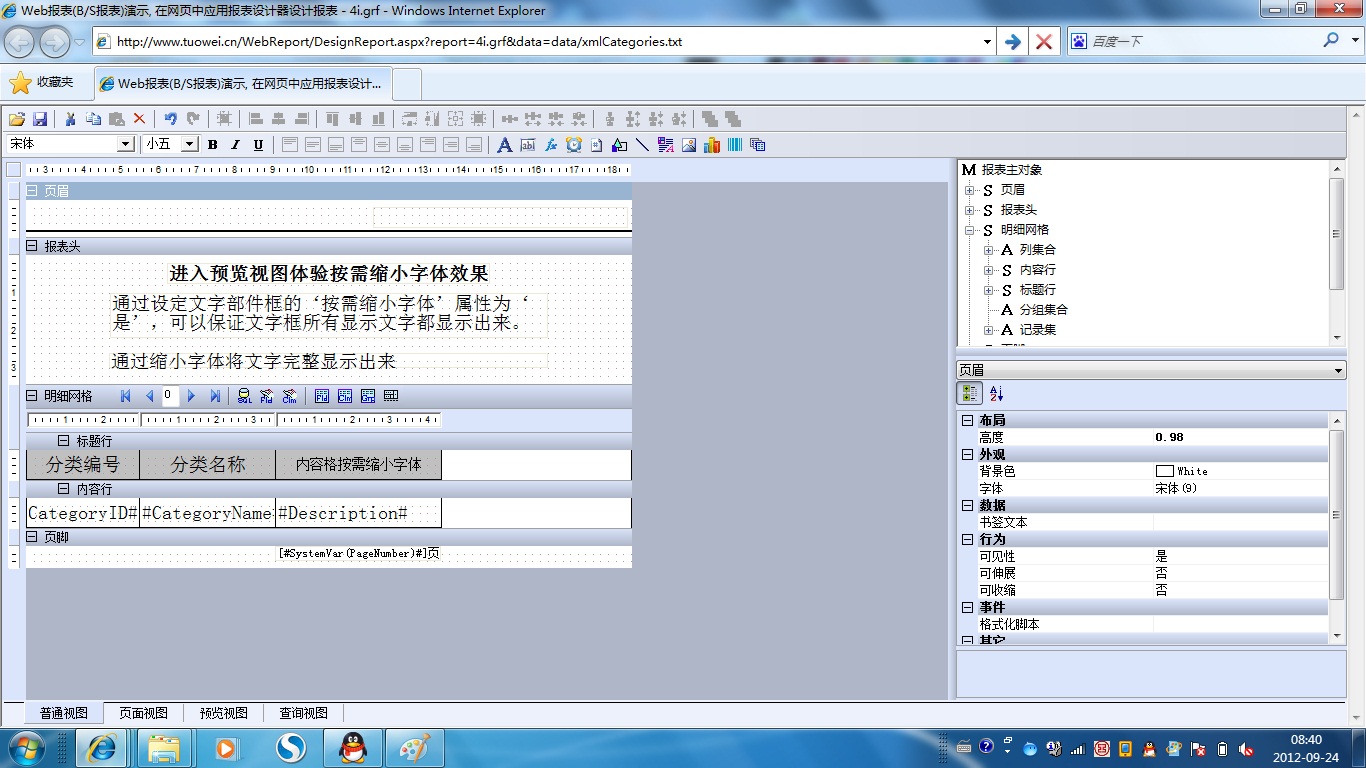Click the Undo arrow in toolbar

coord(170,119)
